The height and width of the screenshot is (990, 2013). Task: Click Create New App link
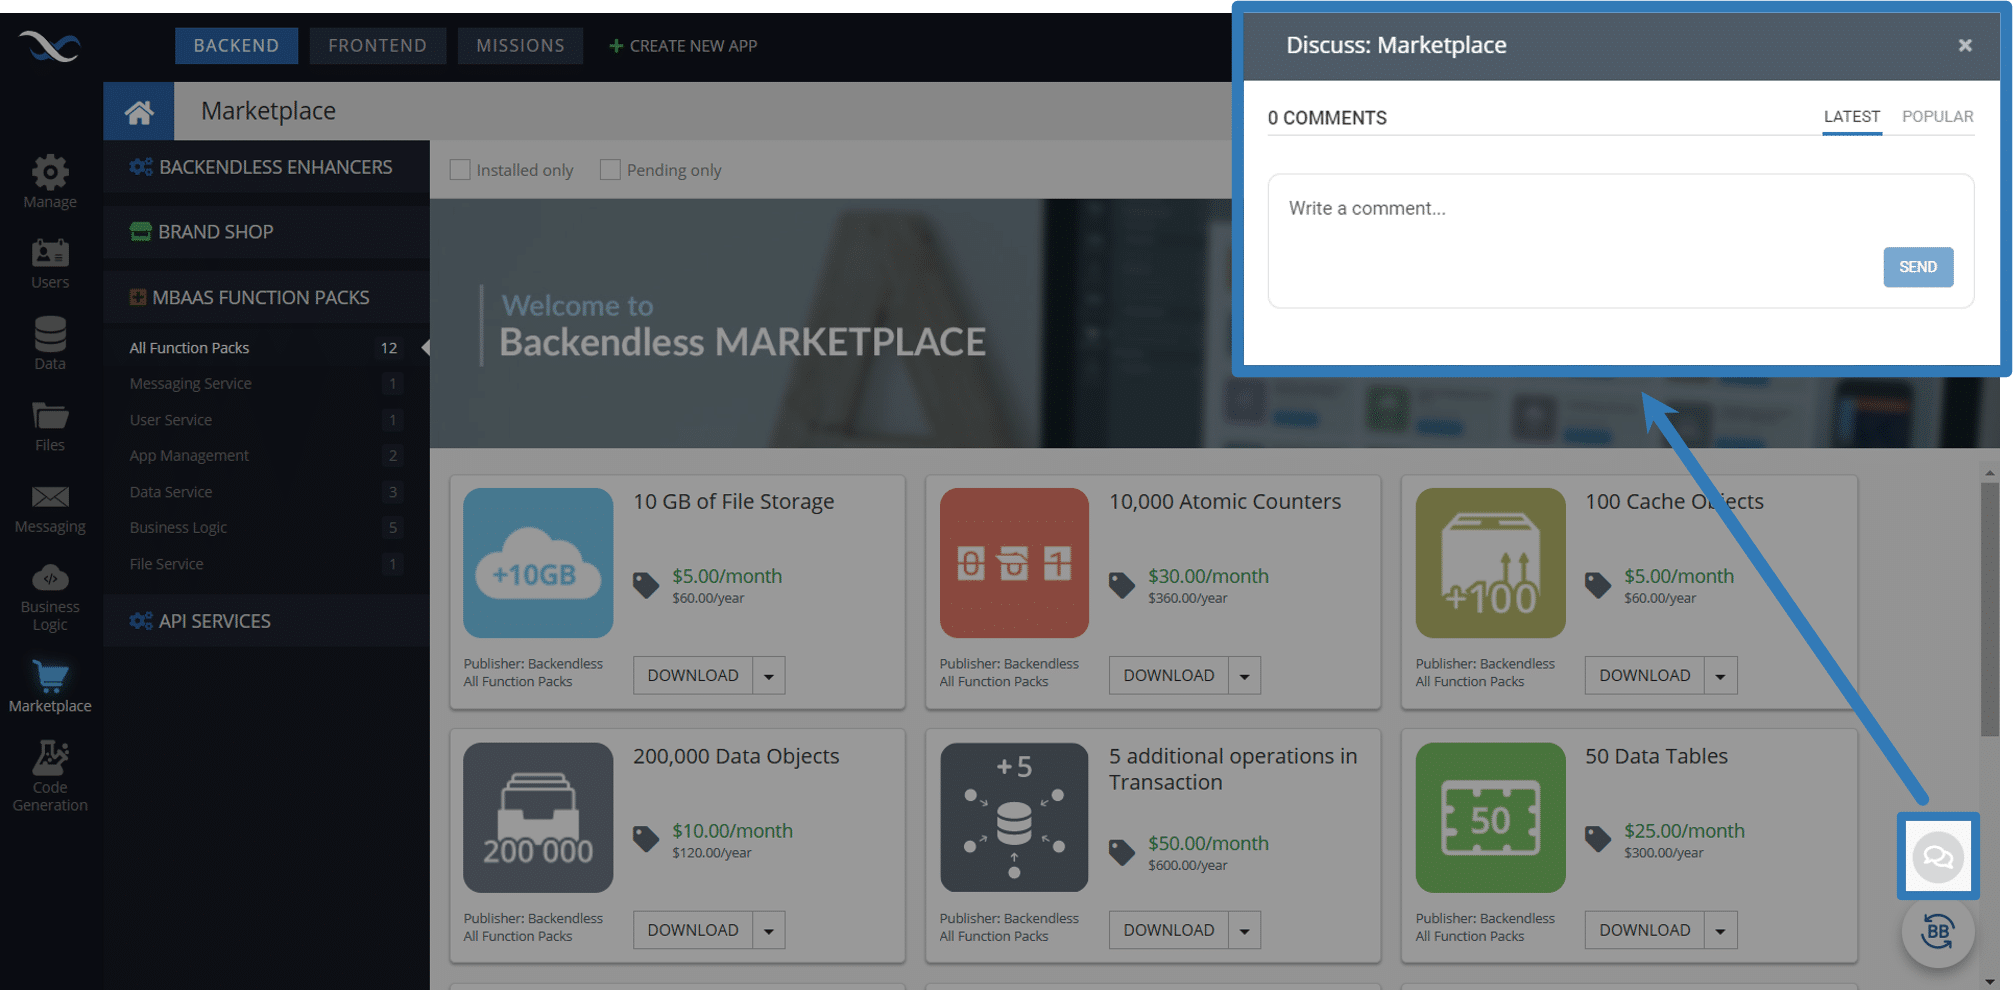683,46
